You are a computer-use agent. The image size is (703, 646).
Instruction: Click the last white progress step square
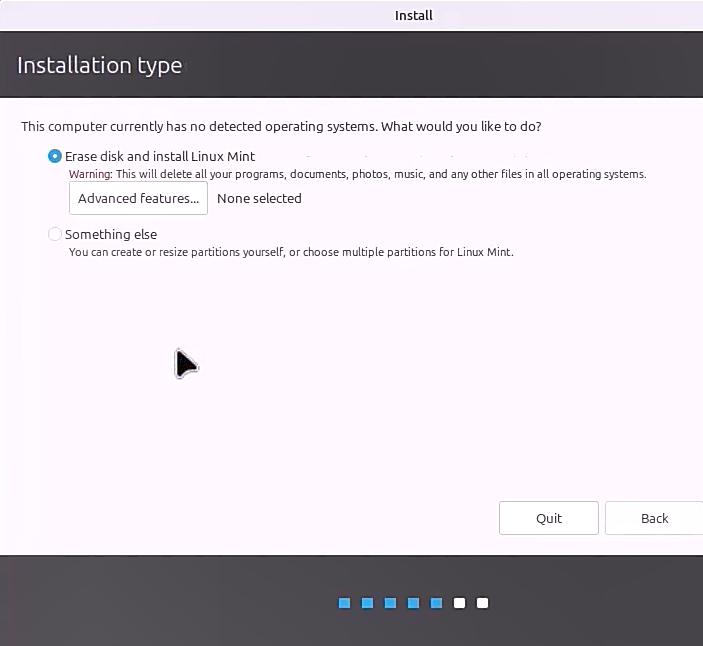[483, 603]
